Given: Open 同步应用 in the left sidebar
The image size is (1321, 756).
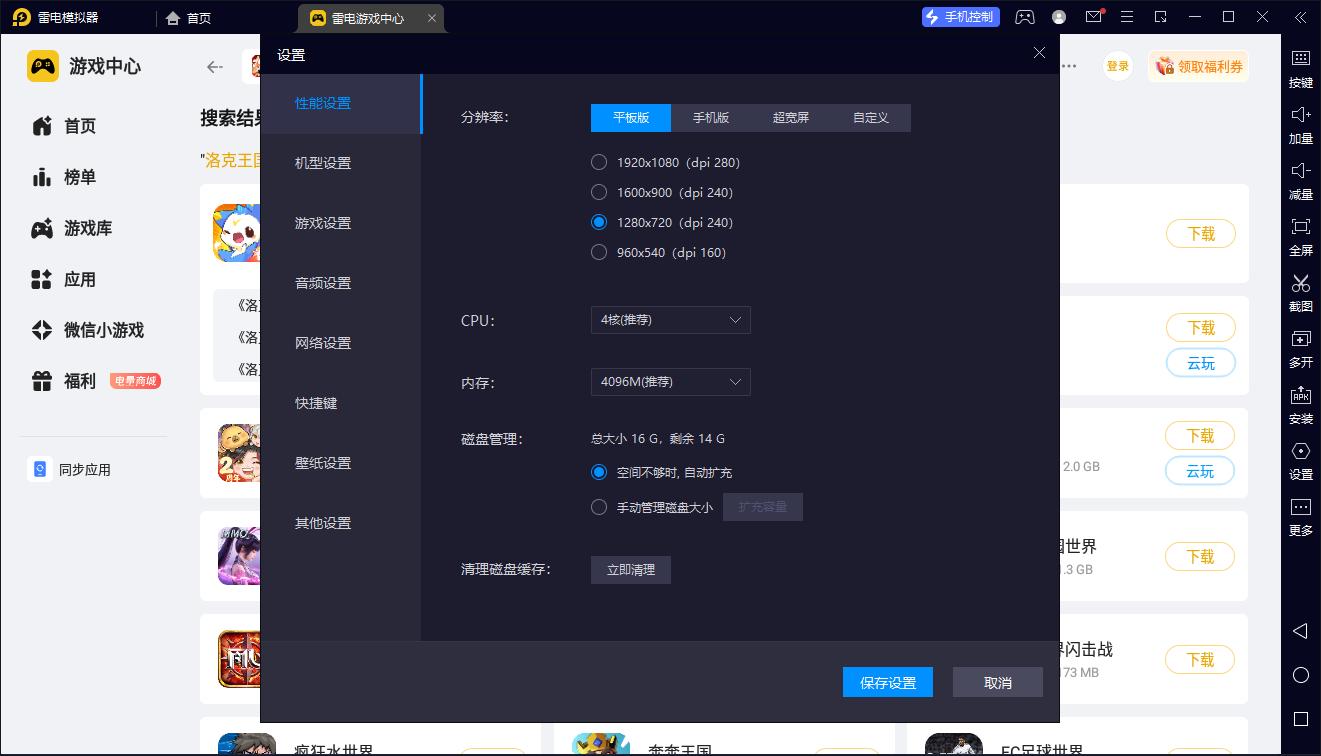Looking at the screenshot, I should pos(70,470).
